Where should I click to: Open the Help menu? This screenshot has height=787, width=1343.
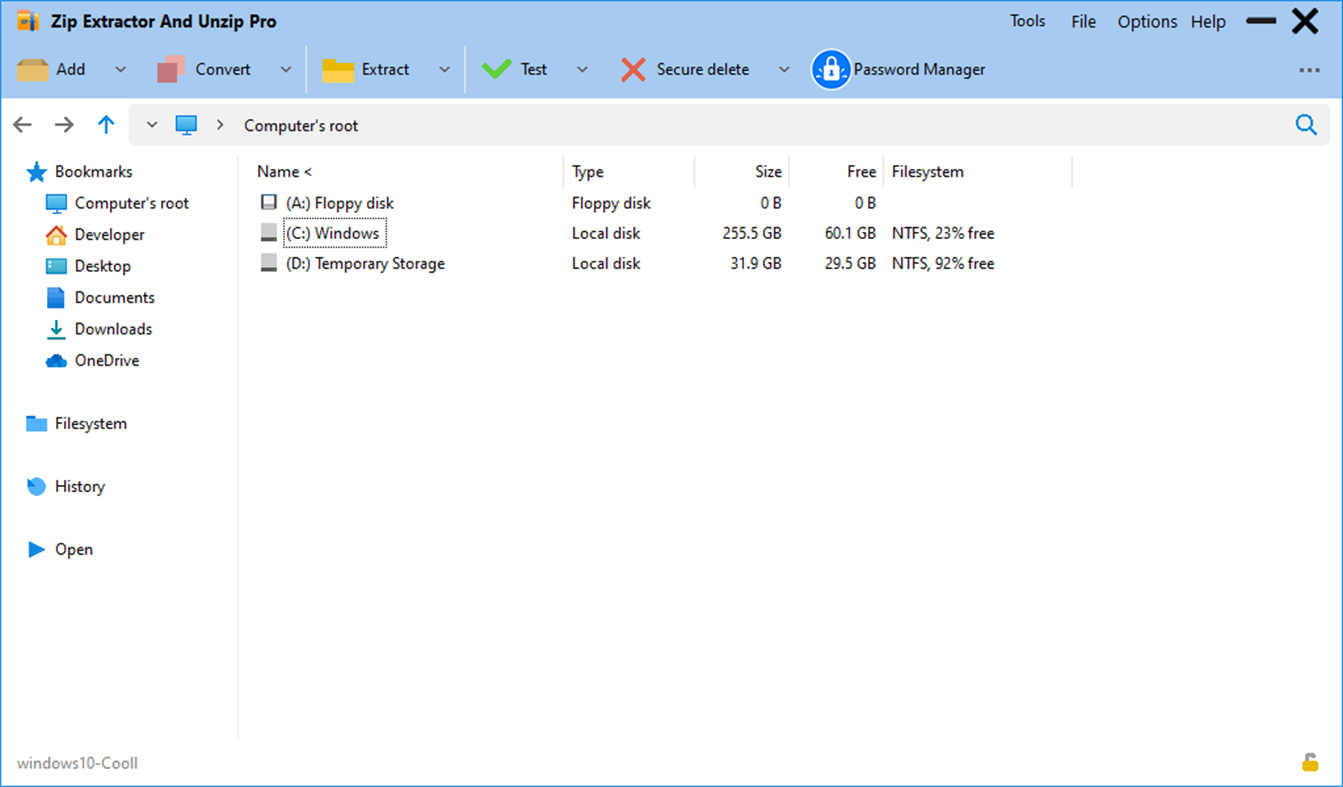1208,20
